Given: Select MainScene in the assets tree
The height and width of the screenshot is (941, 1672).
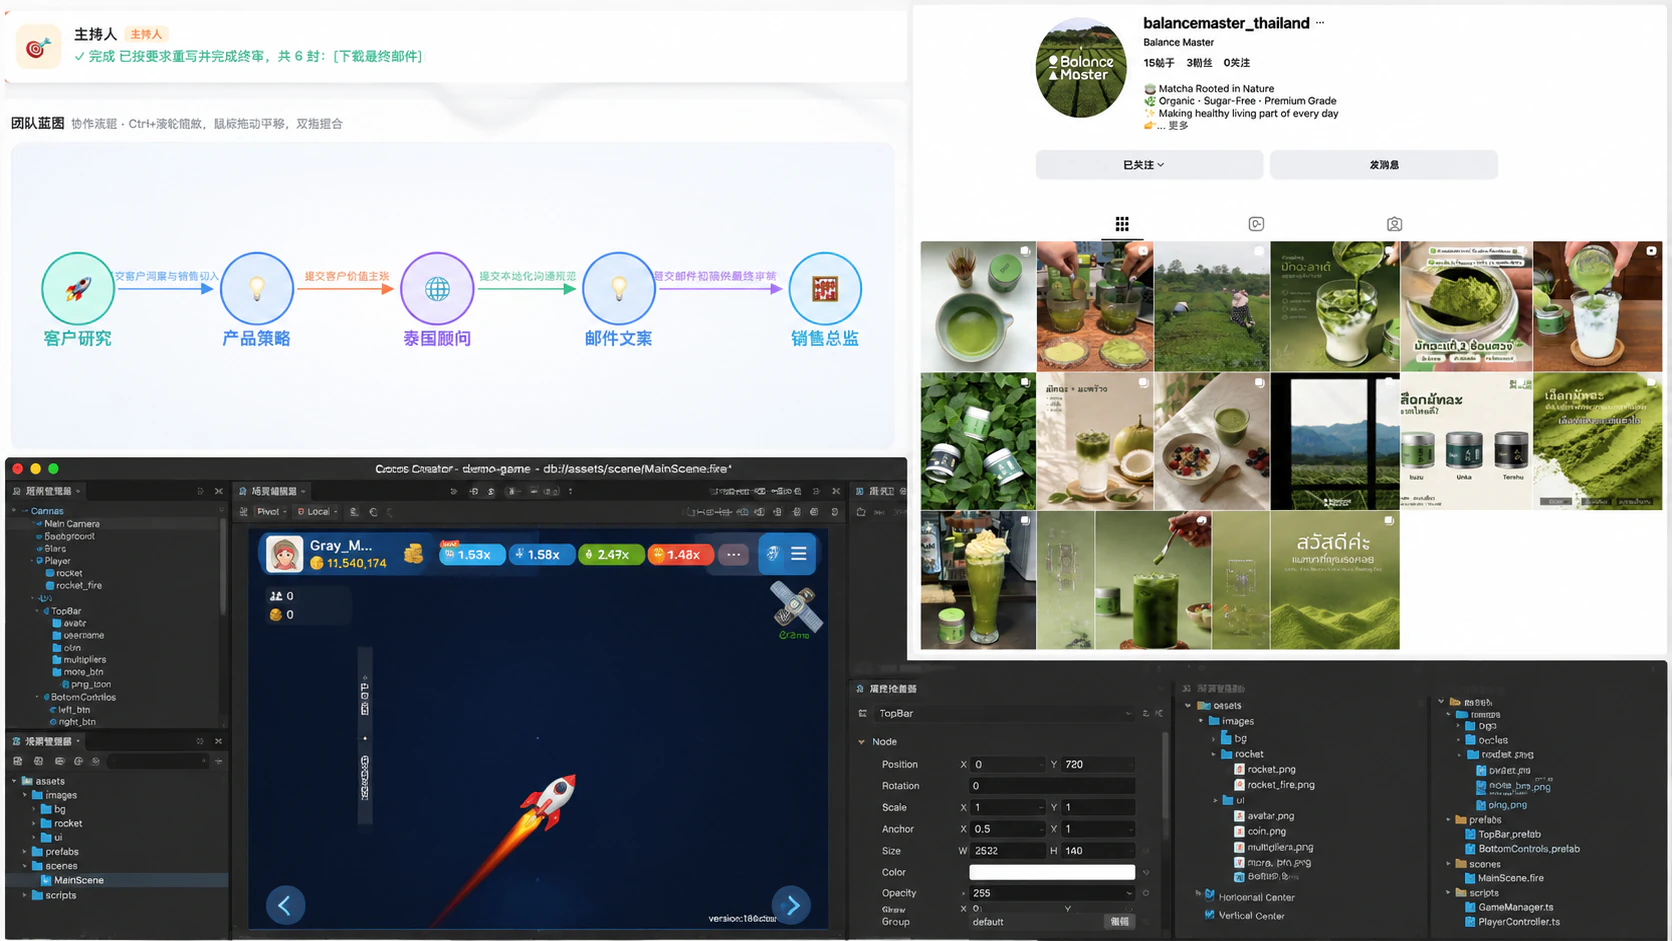Looking at the screenshot, I should [78, 880].
